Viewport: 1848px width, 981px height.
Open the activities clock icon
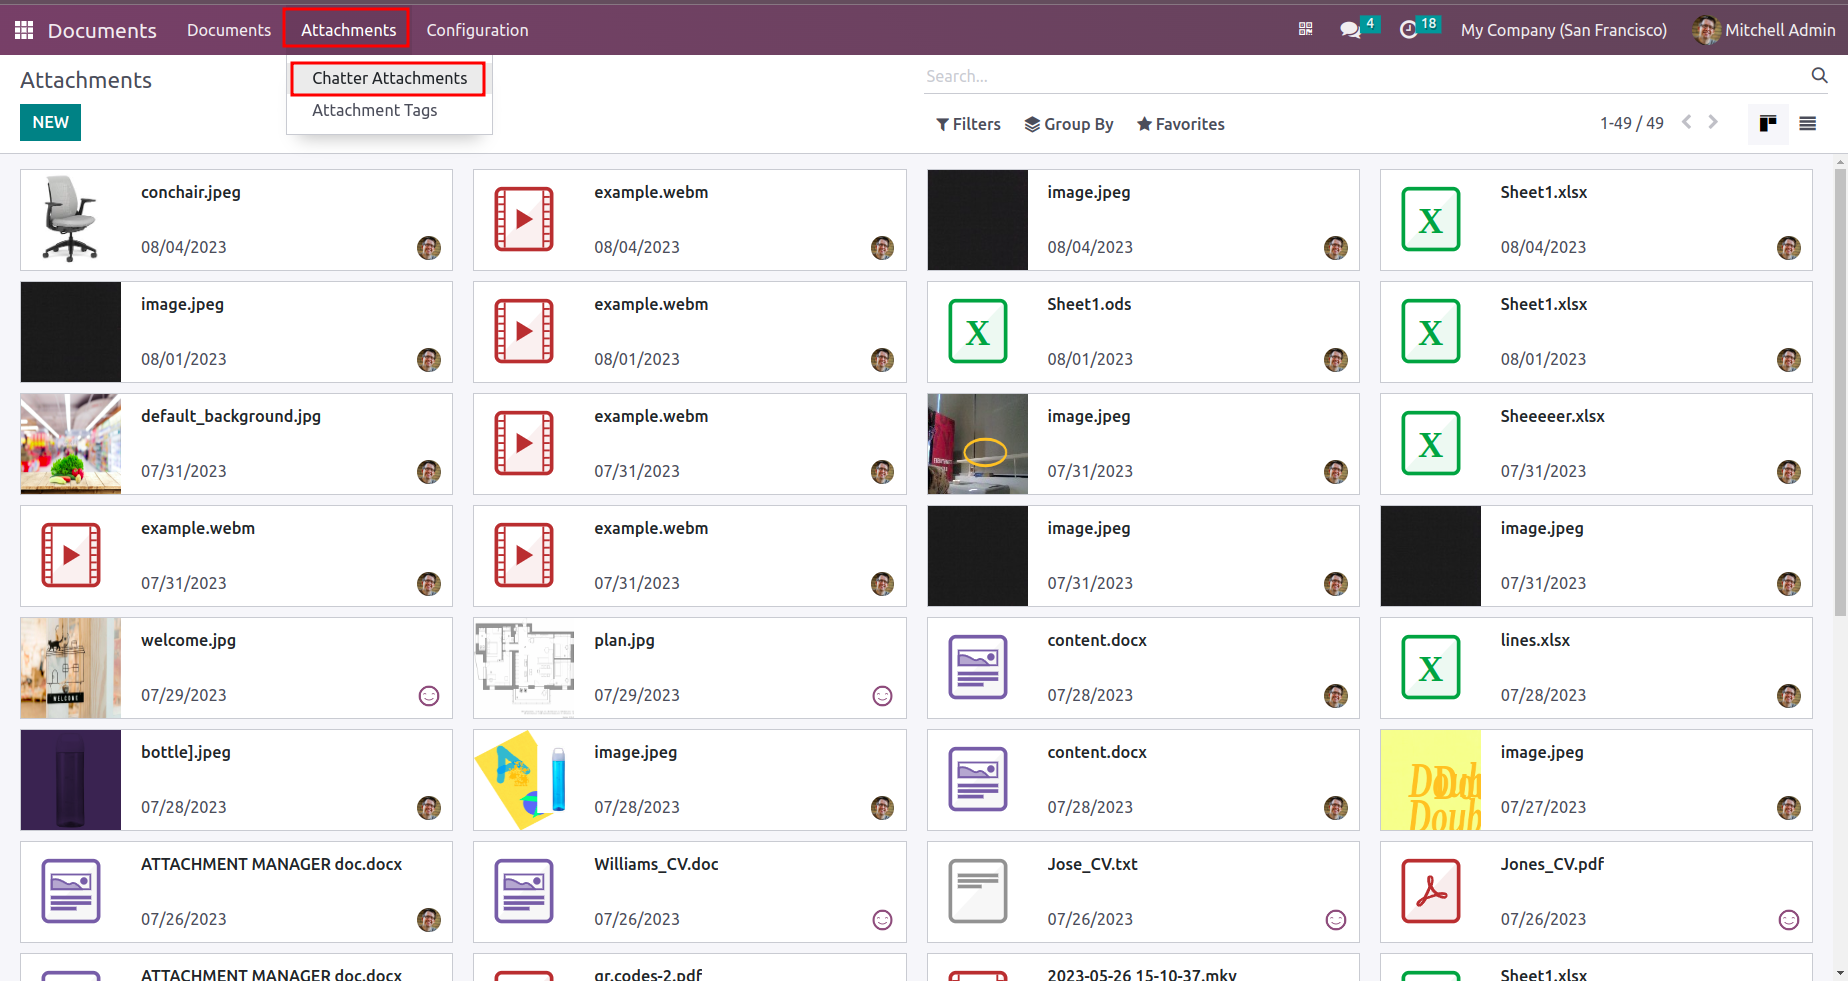(x=1408, y=30)
